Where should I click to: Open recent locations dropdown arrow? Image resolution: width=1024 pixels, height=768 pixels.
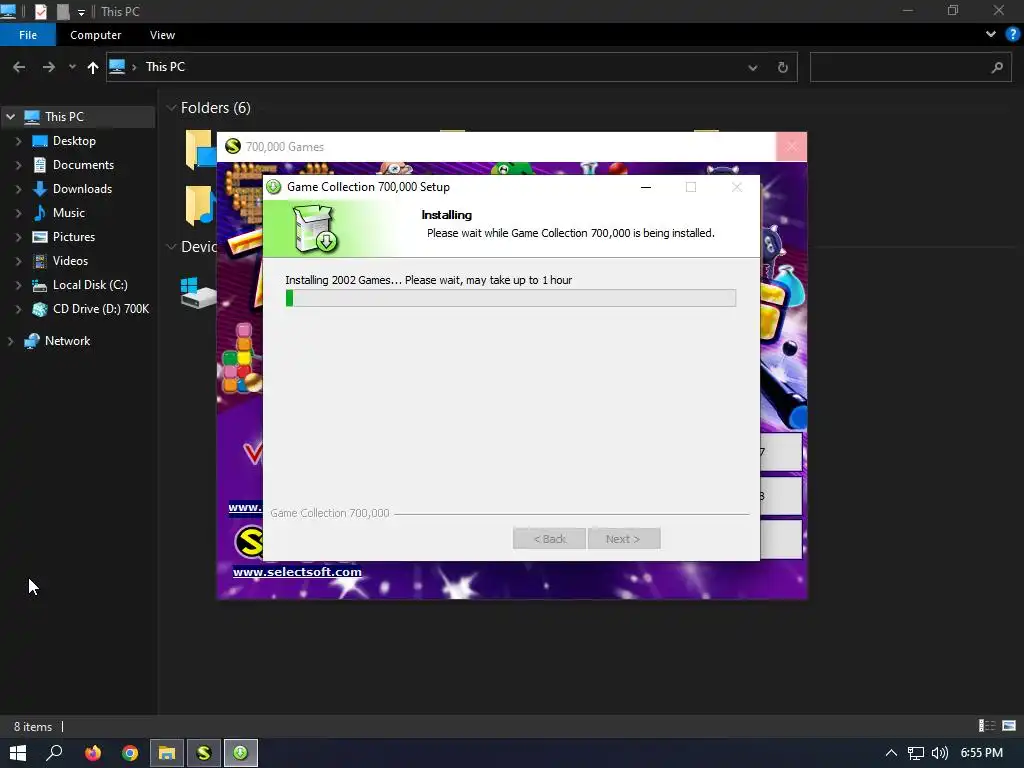tap(72, 67)
